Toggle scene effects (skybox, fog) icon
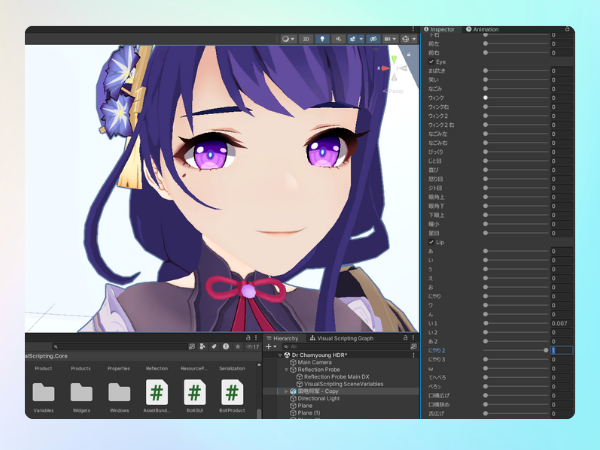The width and height of the screenshot is (600, 450). tap(352, 39)
